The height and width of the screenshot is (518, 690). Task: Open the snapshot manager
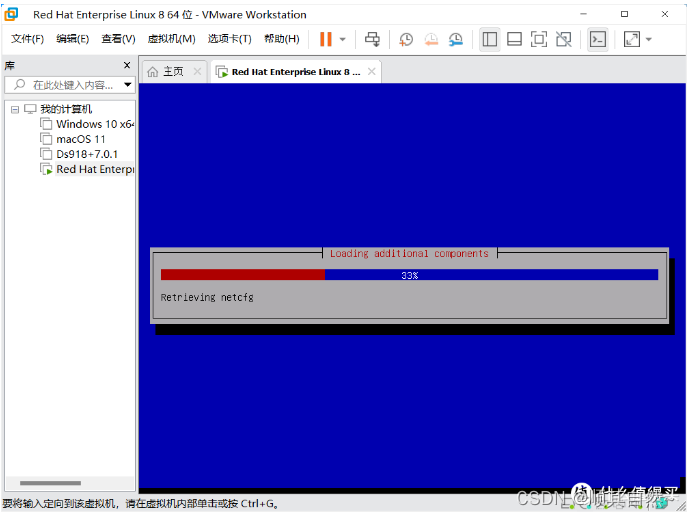coord(456,39)
